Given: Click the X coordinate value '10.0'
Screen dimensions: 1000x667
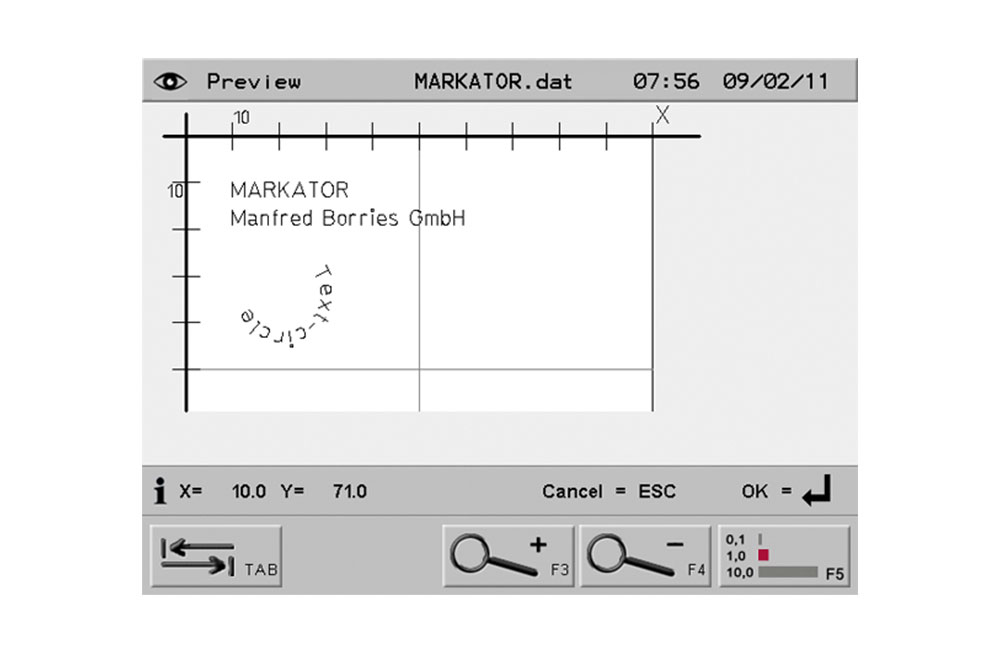Looking at the screenshot, I should click(249, 492).
